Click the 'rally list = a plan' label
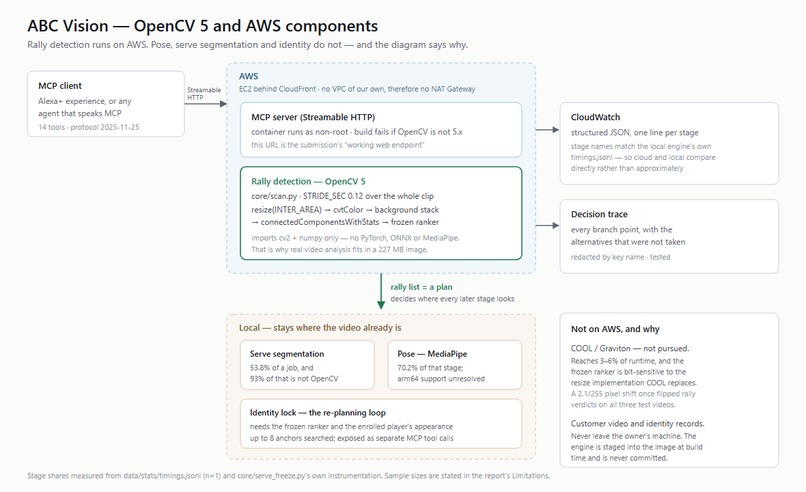This screenshot has height=492, width=806. (421, 287)
